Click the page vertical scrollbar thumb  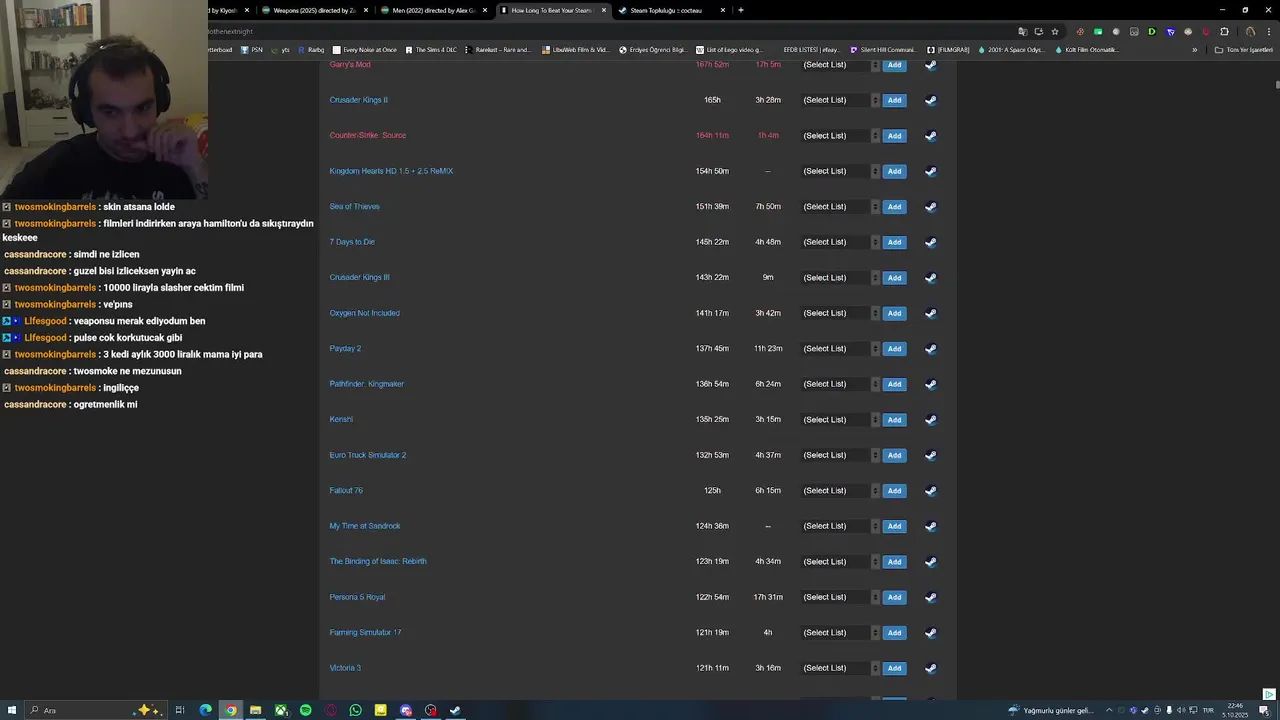1276,85
